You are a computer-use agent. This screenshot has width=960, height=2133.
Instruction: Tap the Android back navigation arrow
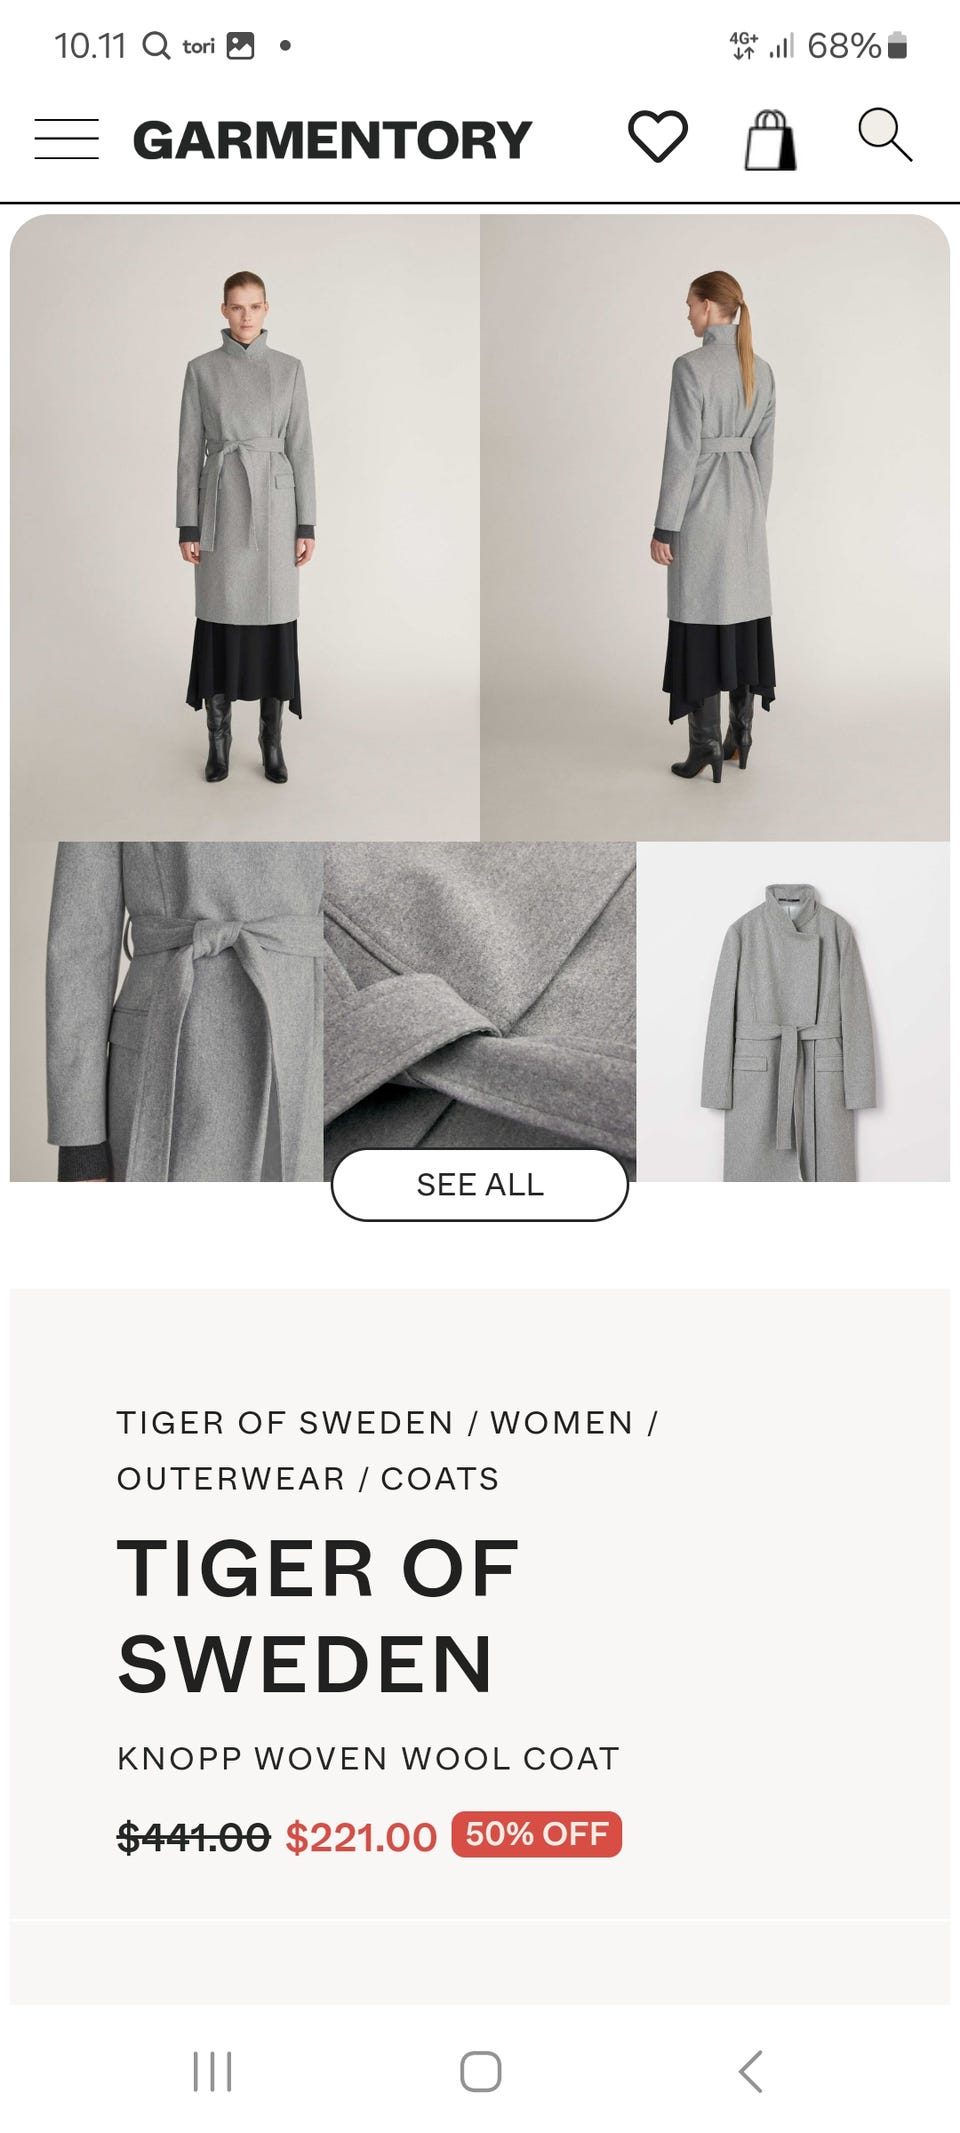point(750,2071)
